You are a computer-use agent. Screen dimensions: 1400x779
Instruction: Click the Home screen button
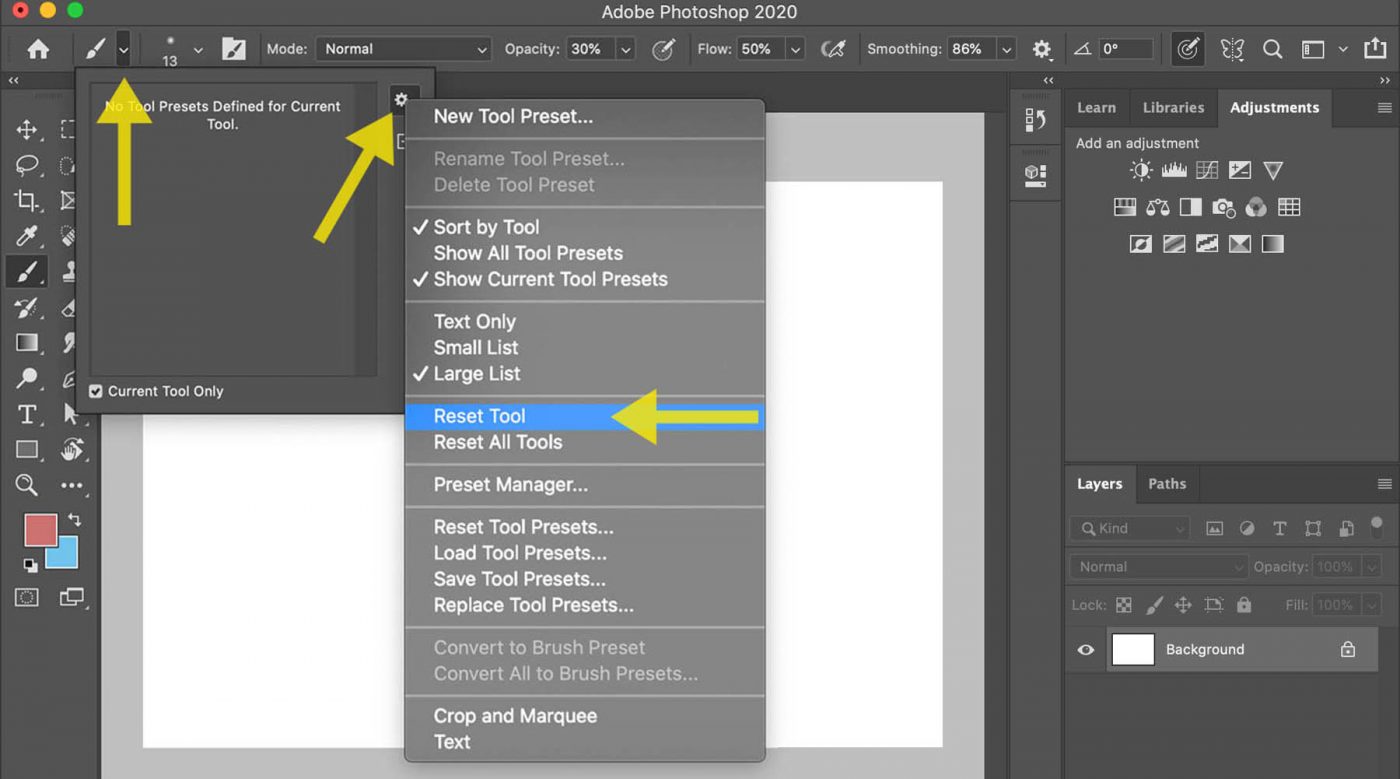tap(37, 48)
